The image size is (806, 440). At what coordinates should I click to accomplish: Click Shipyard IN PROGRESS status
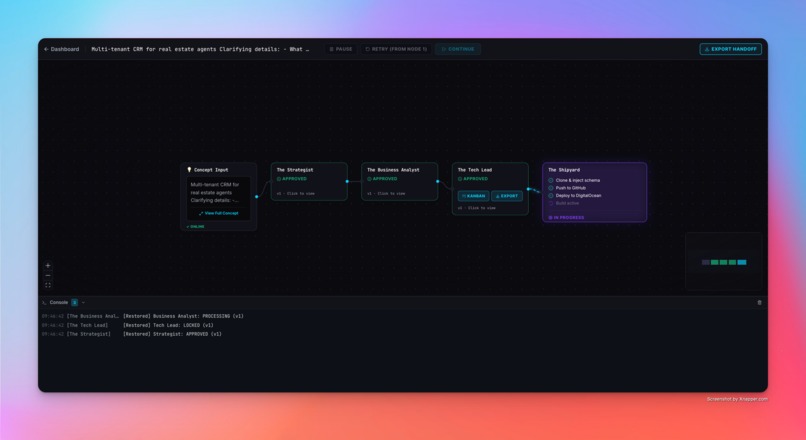pyautogui.click(x=566, y=218)
